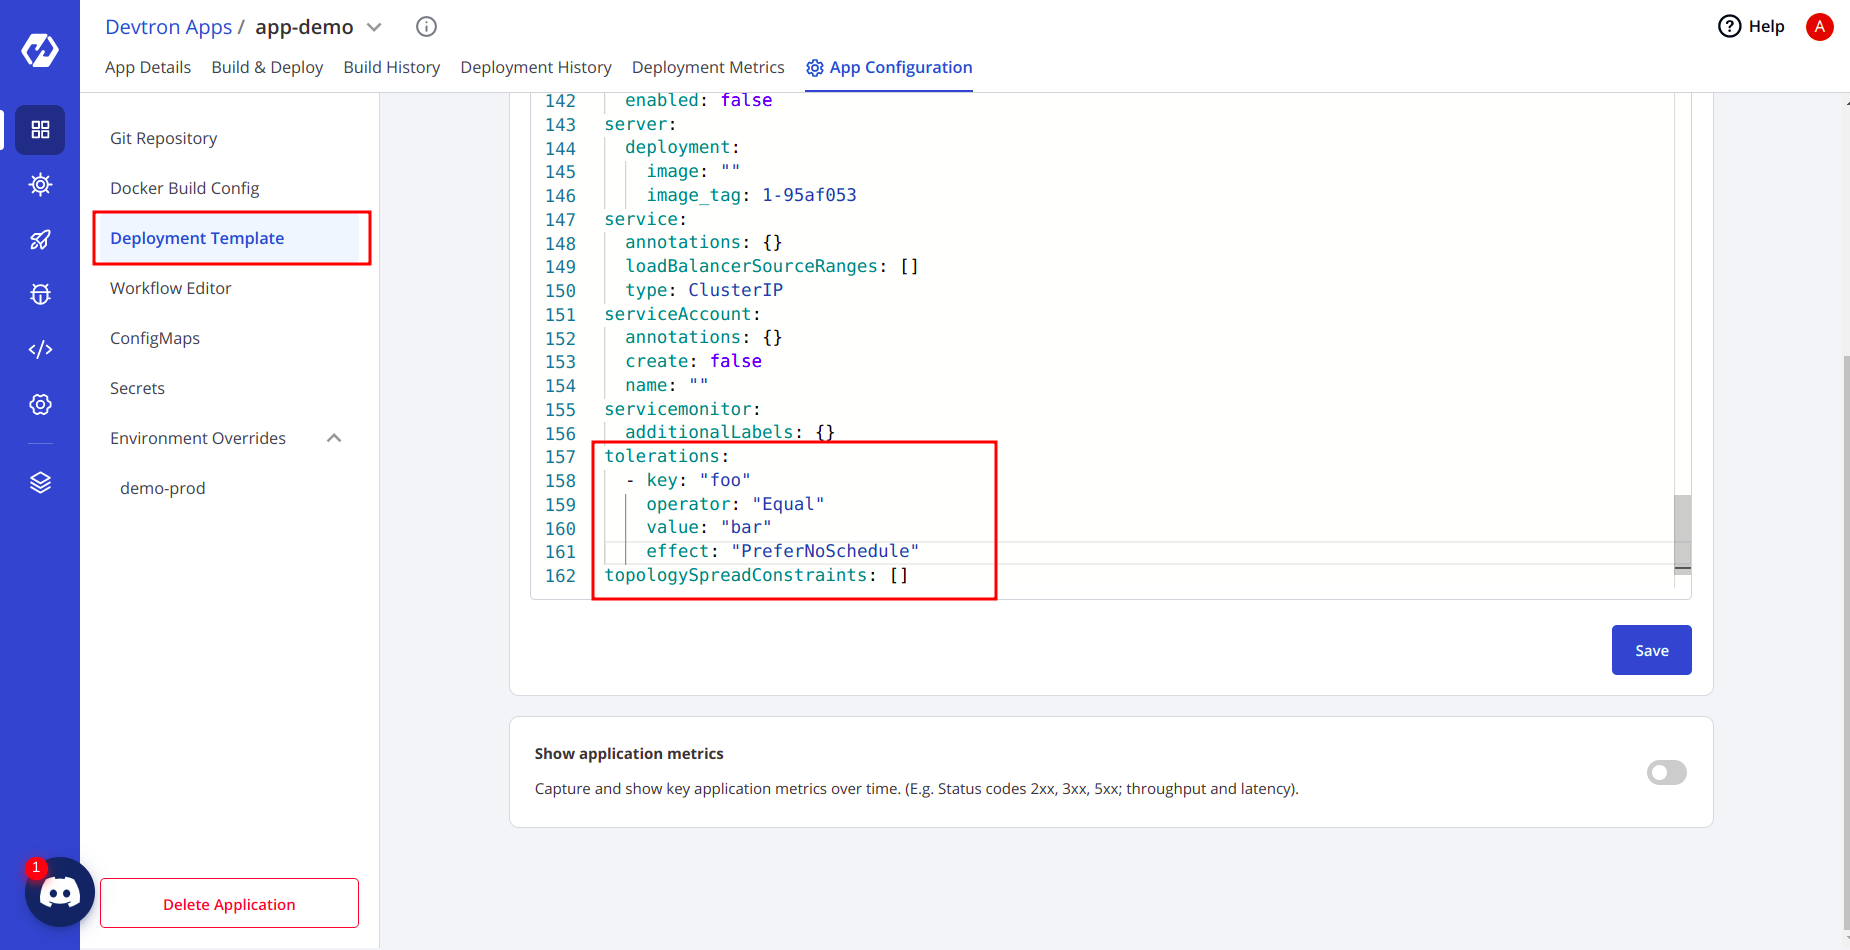Select demo-prod environment override
This screenshot has height=950, width=1850.
coord(163,488)
